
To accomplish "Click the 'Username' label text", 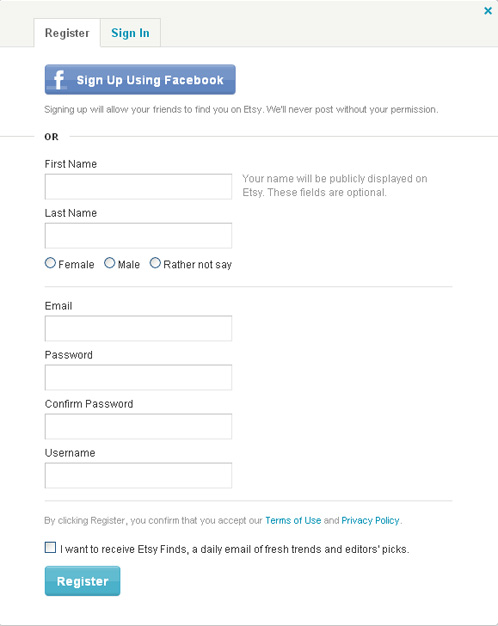I will click(x=70, y=453).
